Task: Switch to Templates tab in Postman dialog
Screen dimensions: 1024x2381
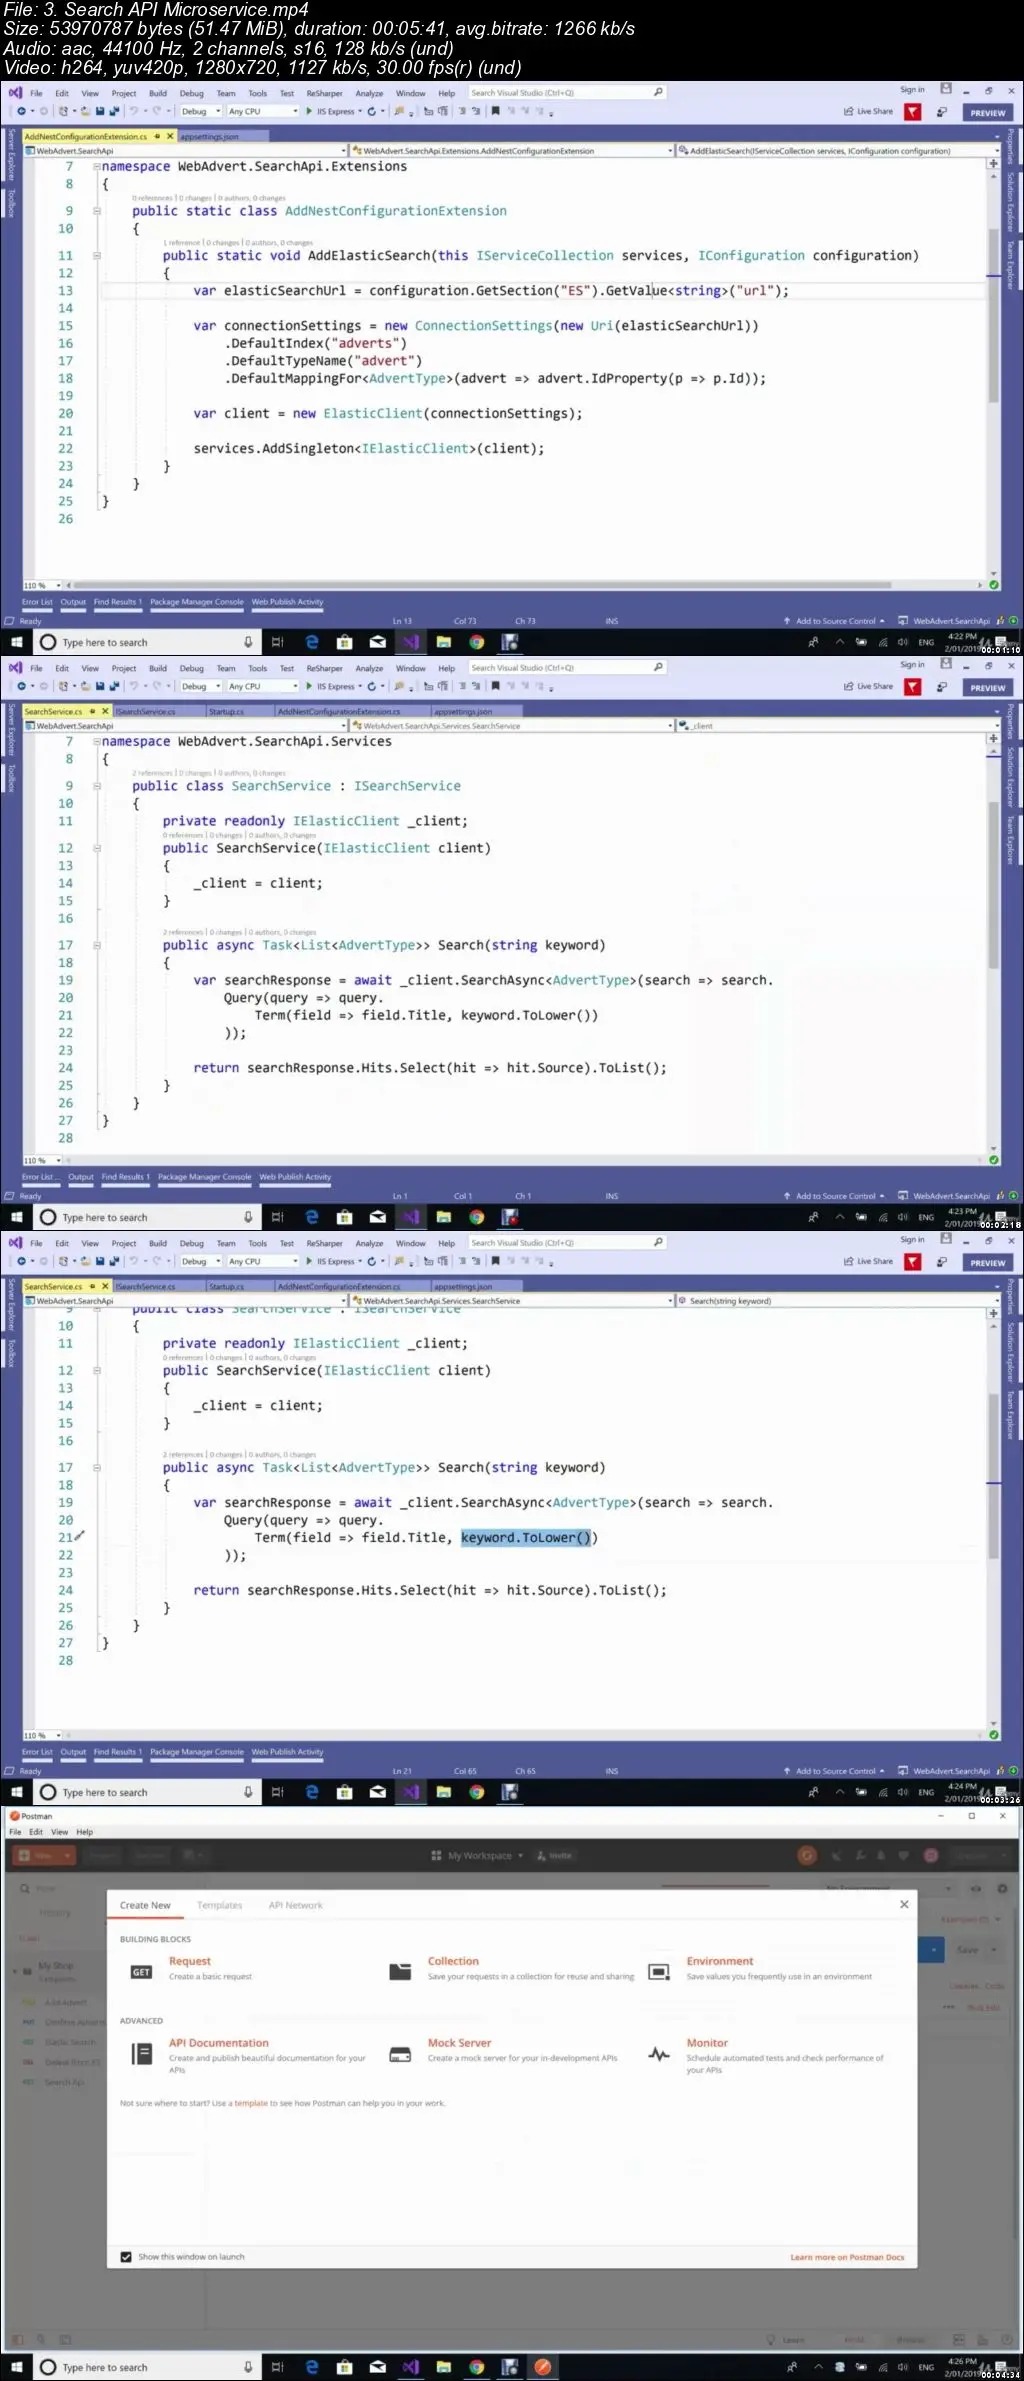Action: tap(219, 1905)
